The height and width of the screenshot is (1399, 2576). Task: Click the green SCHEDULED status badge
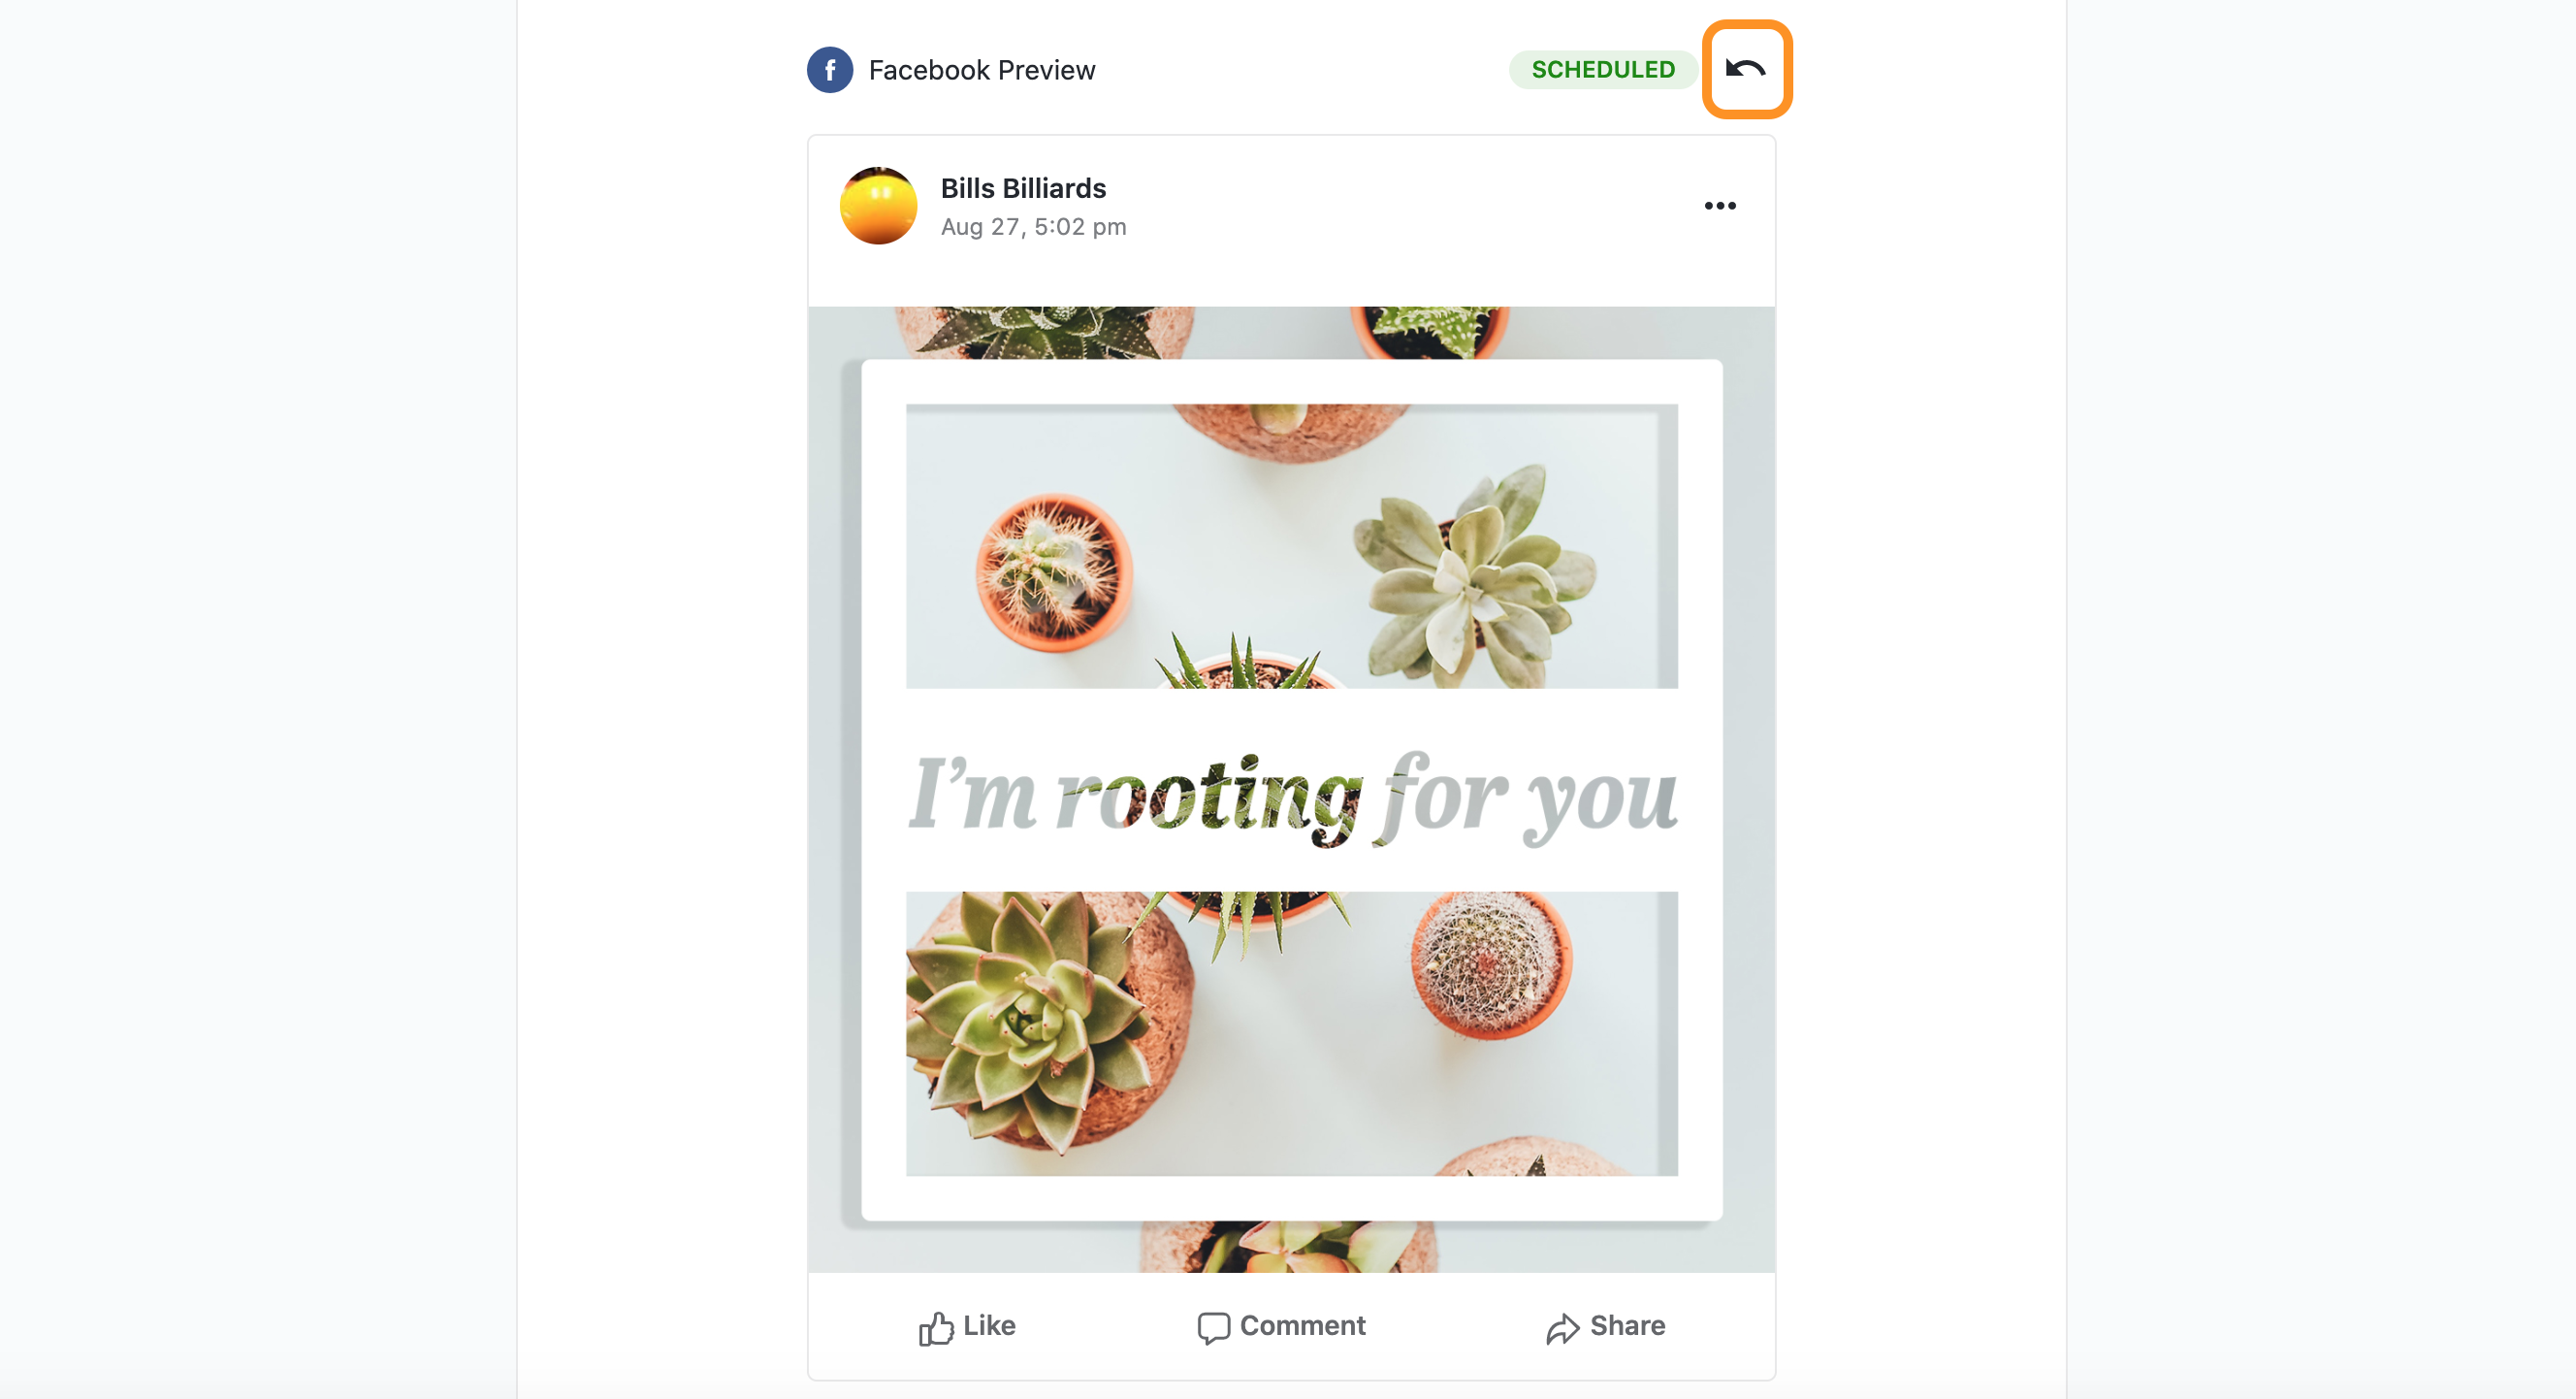(x=1603, y=70)
